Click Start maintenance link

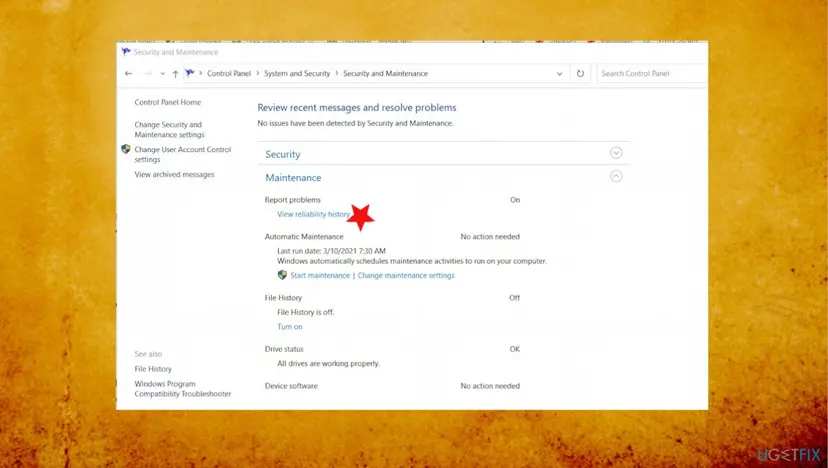pos(320,275)
